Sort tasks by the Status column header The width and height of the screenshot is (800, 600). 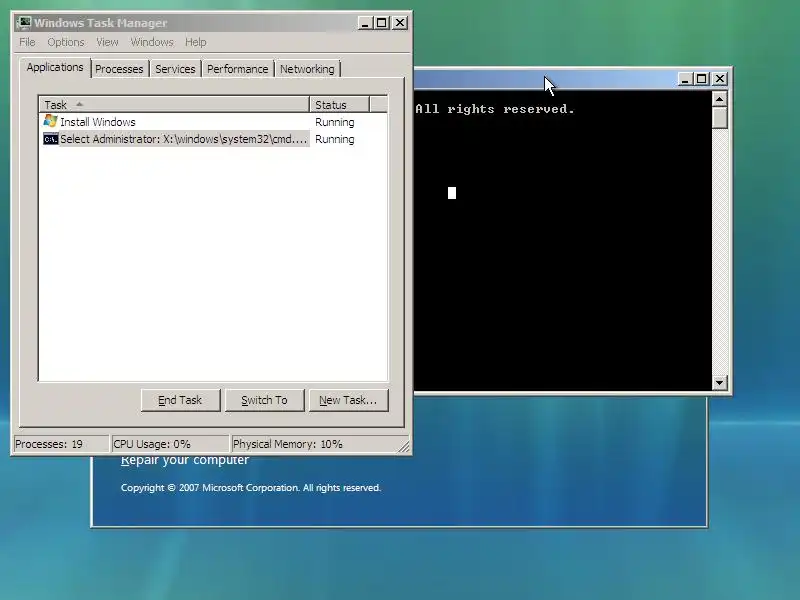[339, 105]
